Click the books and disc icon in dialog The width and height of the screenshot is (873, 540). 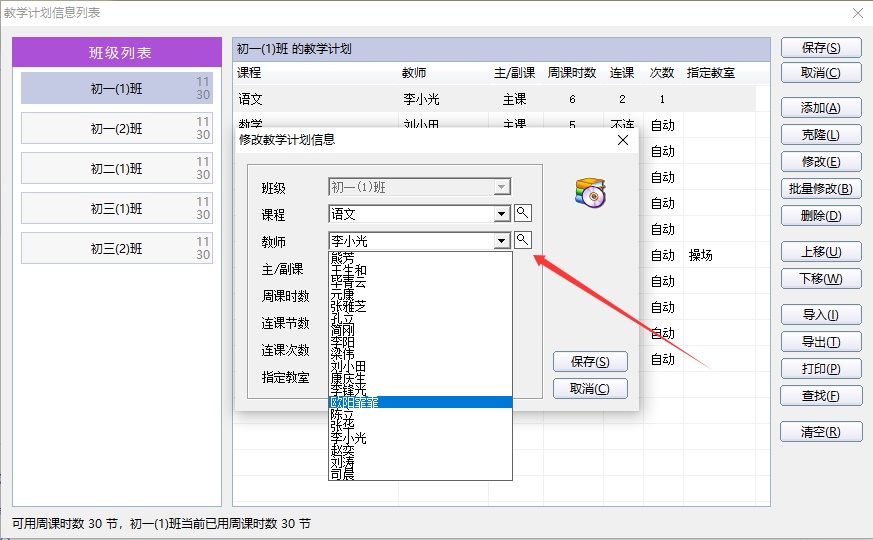pos(590,192)
